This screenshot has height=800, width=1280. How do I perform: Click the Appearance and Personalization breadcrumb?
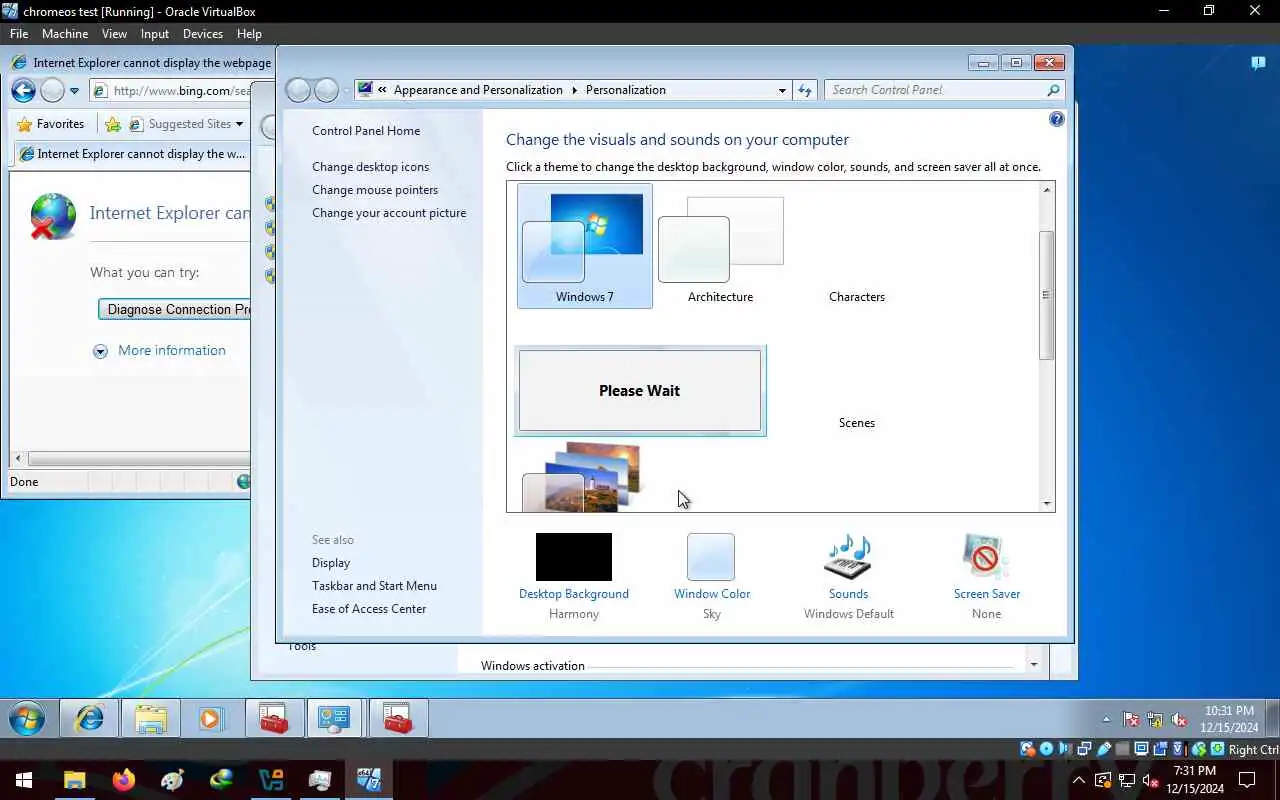coord(478,90)
